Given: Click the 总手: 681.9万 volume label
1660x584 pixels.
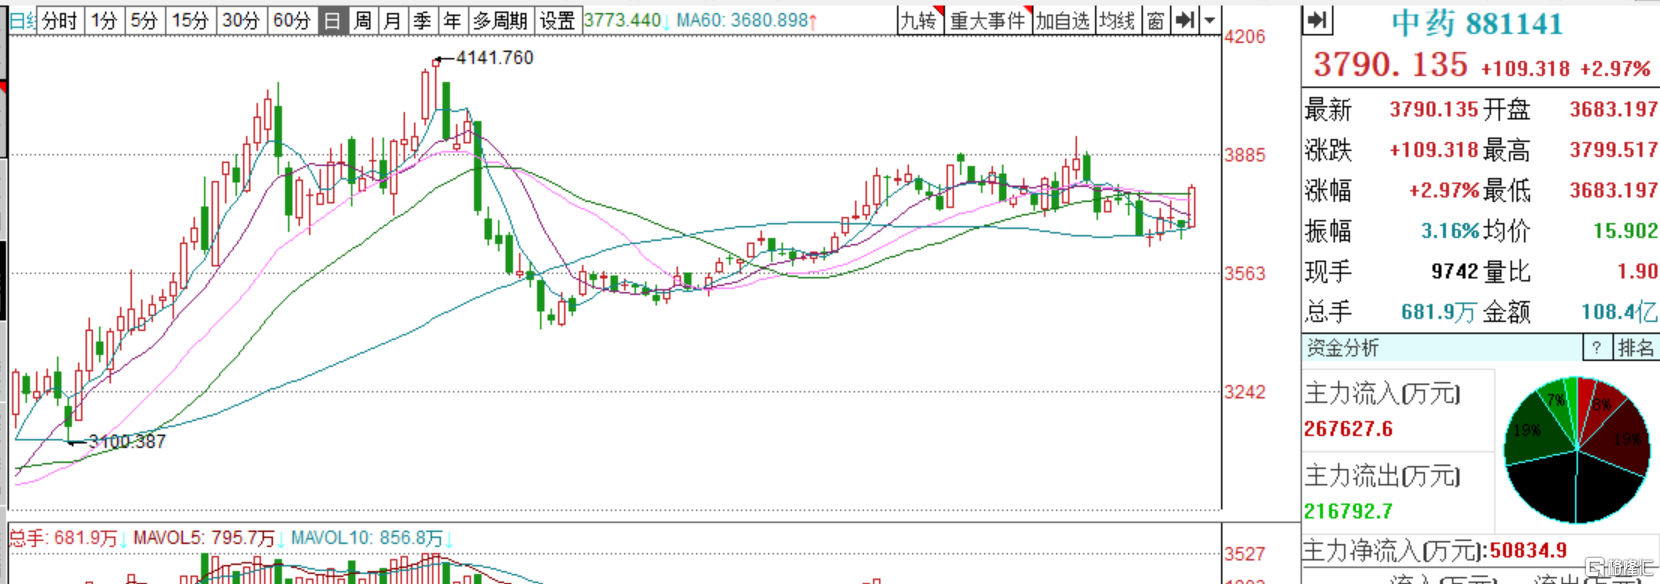Looking at the screenshot, I should click(x=63, y=538).
